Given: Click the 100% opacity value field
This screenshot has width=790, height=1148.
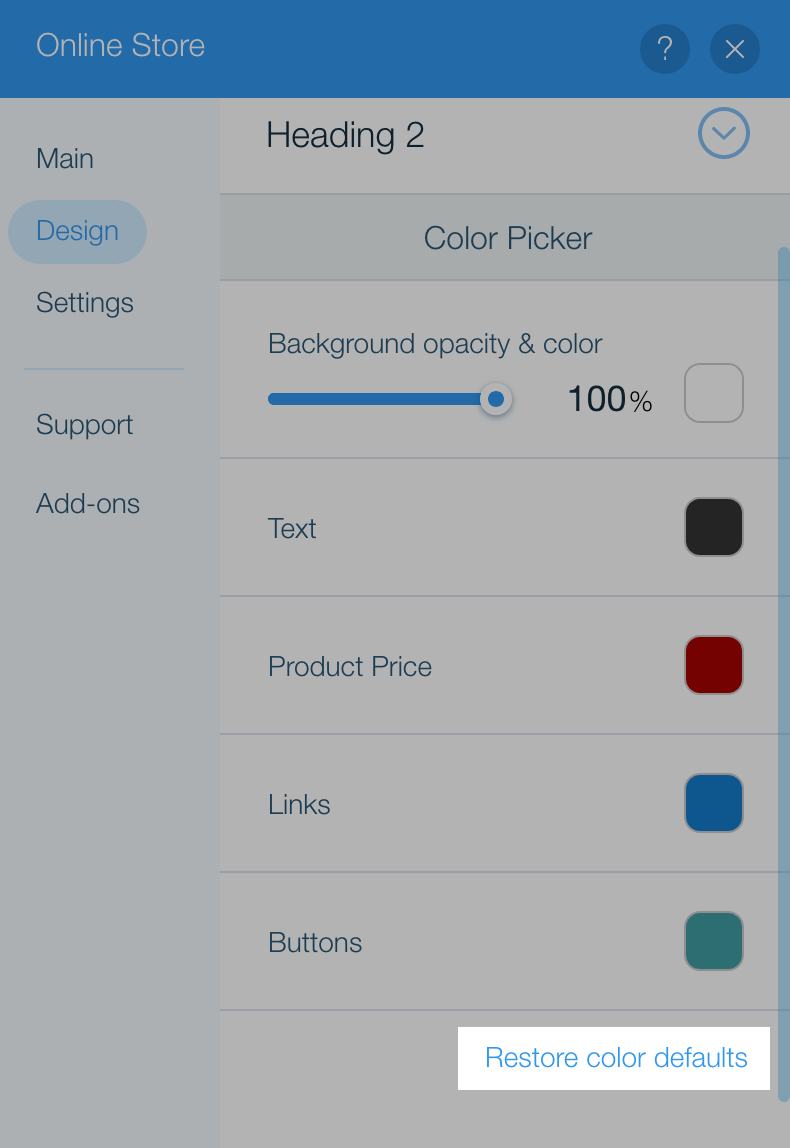Looking at the screenshot, I should [609, 400].
